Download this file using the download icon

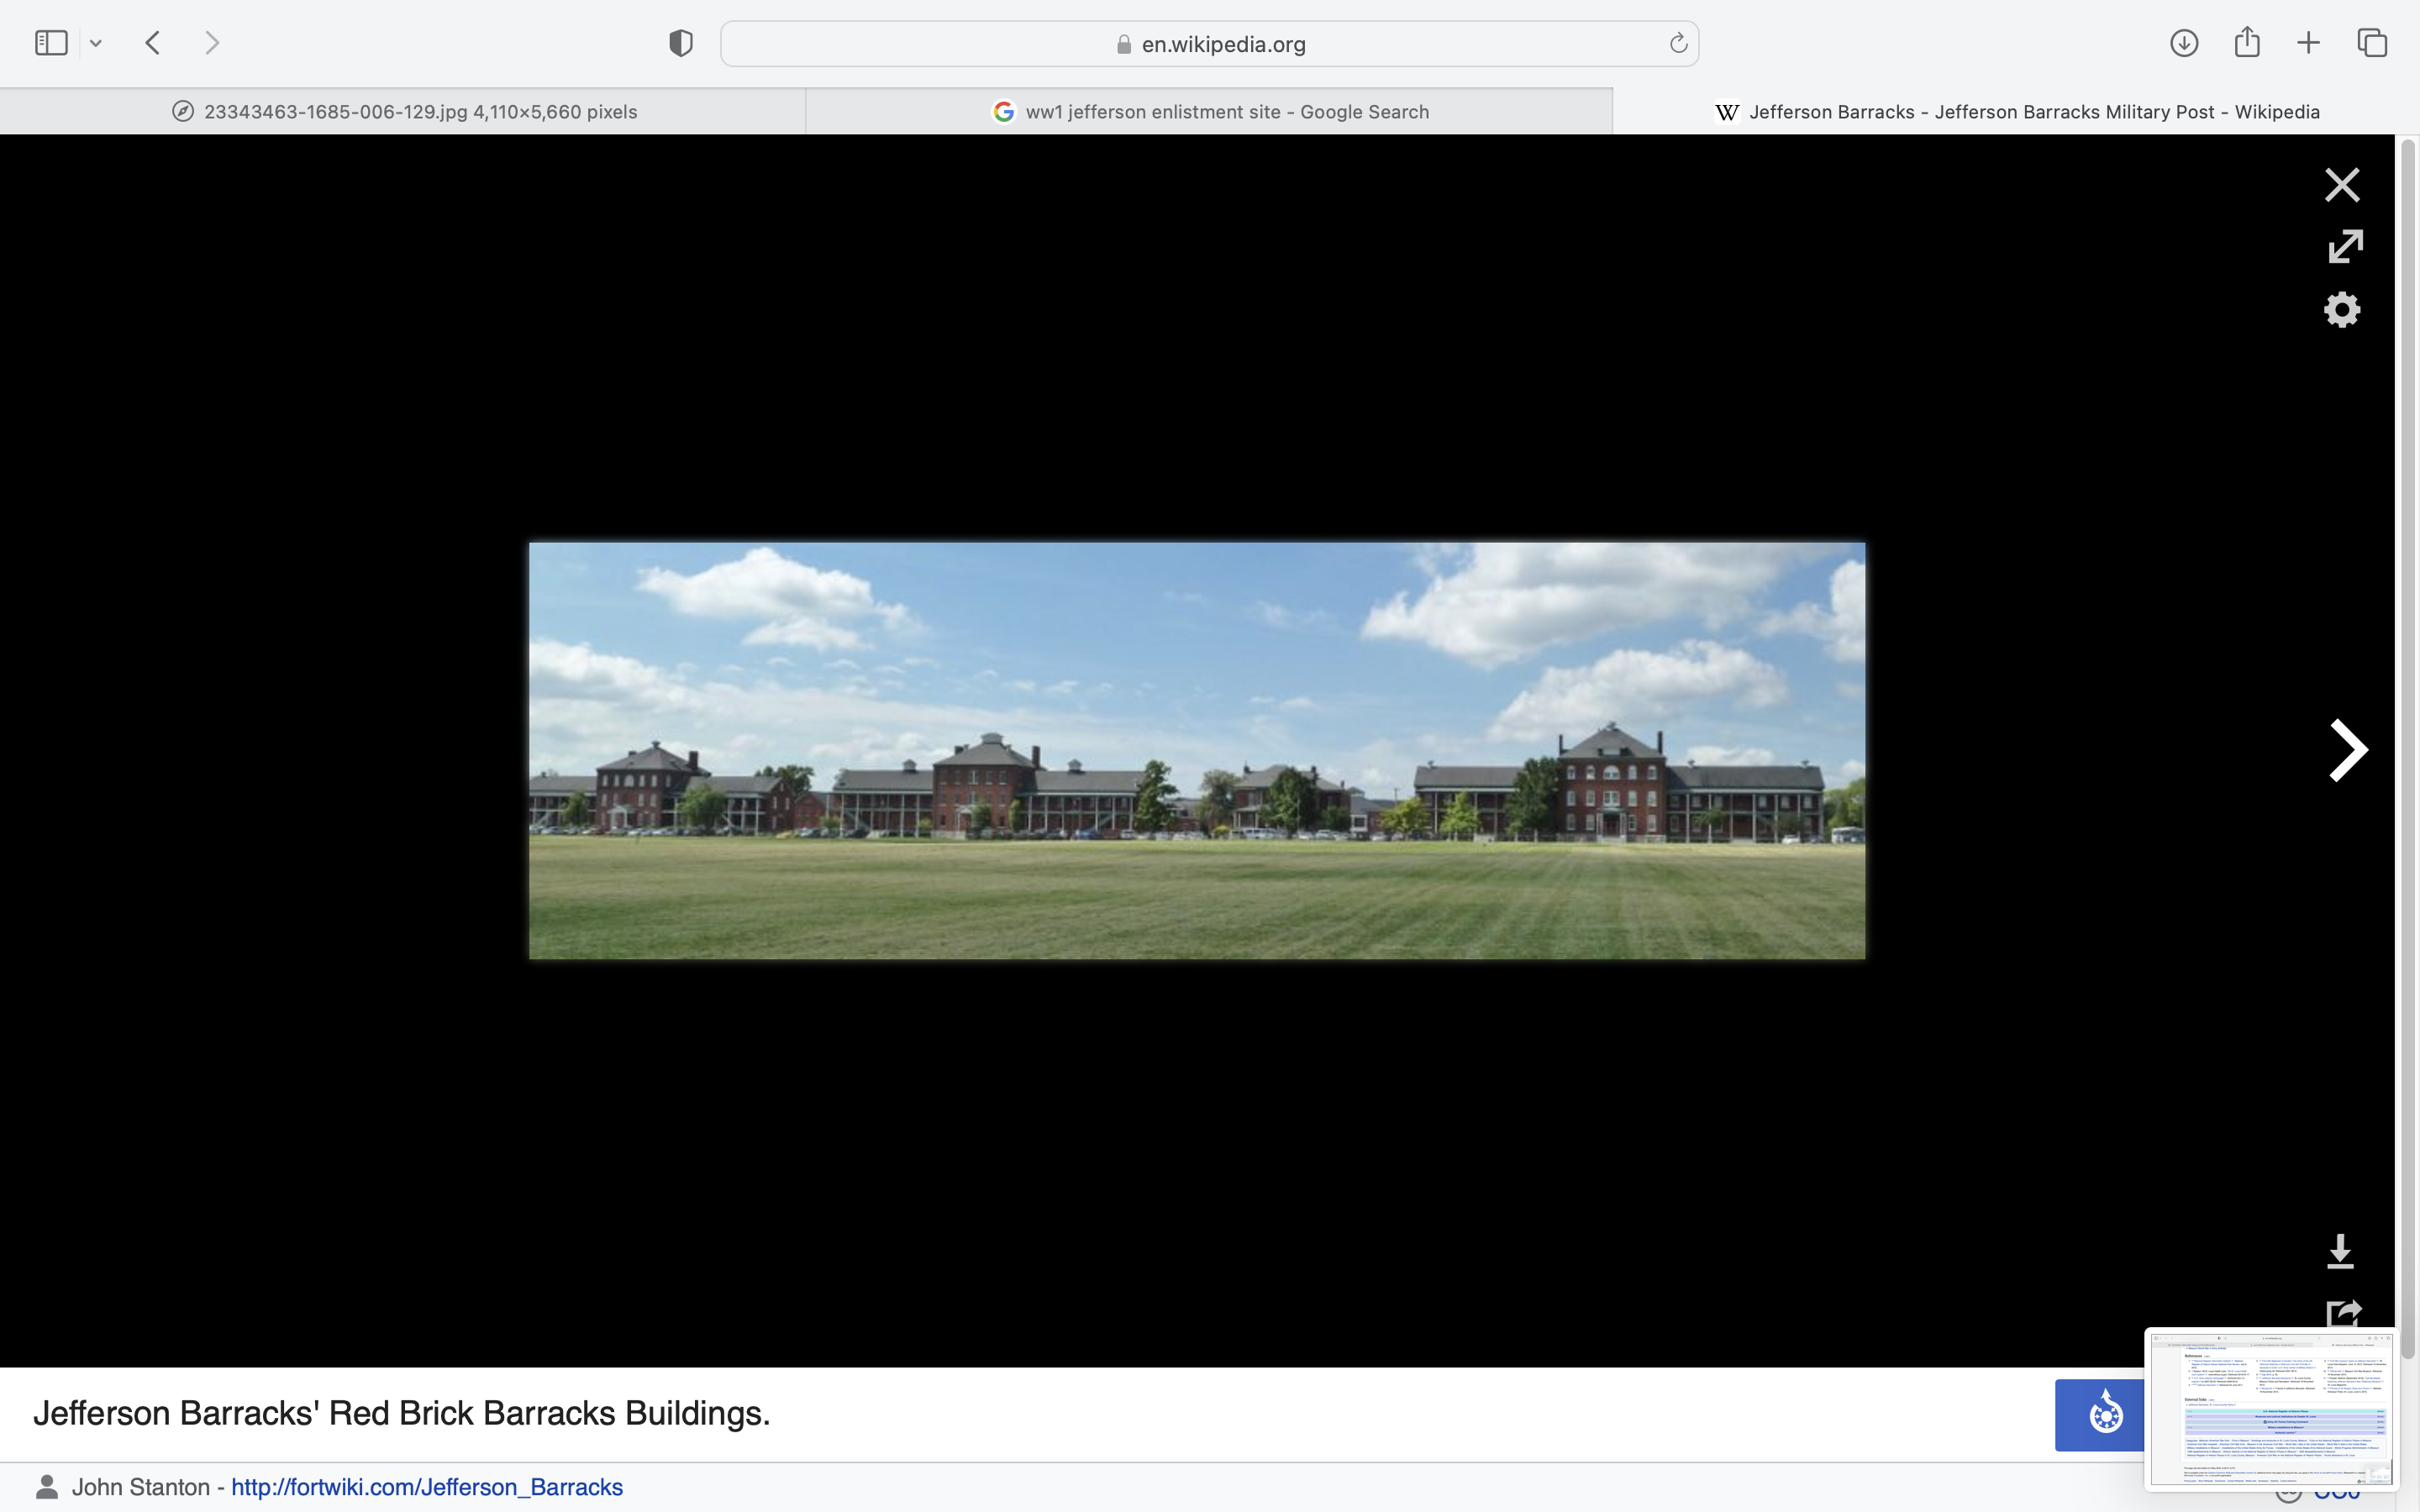2340,1251
